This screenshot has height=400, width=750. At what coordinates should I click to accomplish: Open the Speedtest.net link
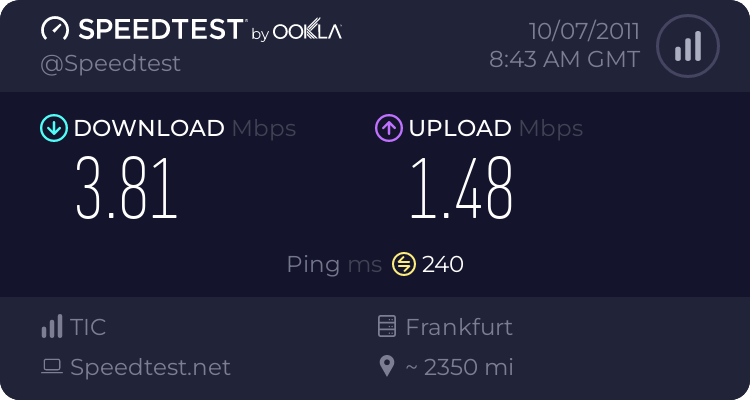coord(150,367)
